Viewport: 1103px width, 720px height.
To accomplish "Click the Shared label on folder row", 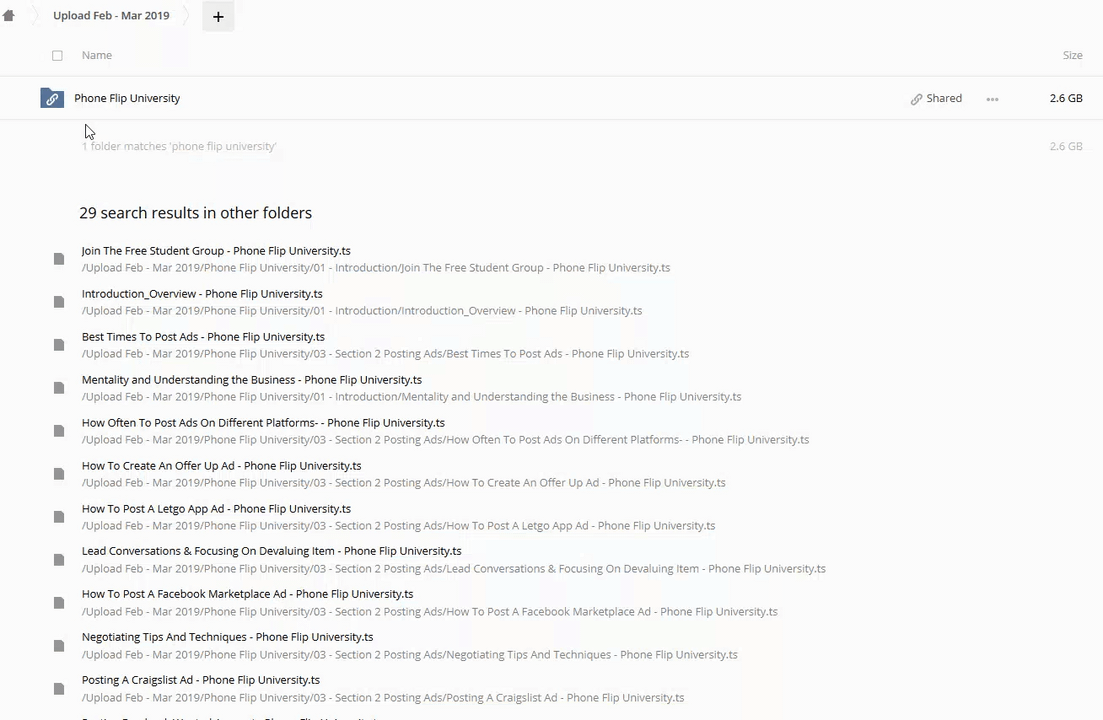I will point(944,98).
